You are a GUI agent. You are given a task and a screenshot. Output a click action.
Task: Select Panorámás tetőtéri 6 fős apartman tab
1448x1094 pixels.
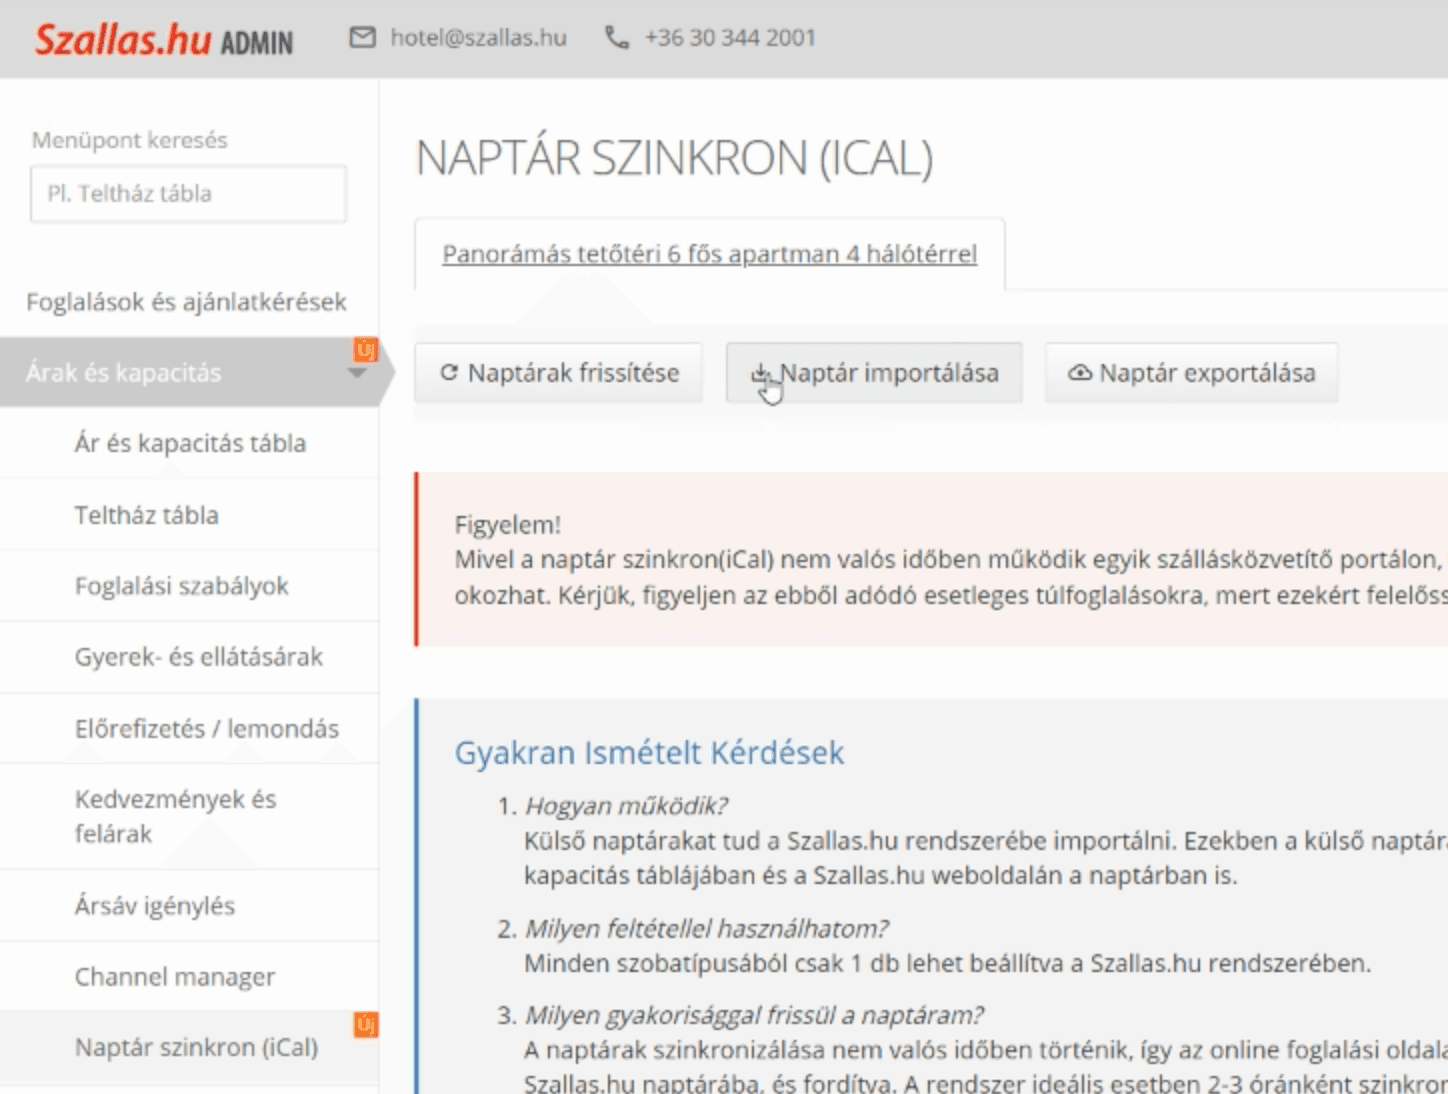click(709, 254)
